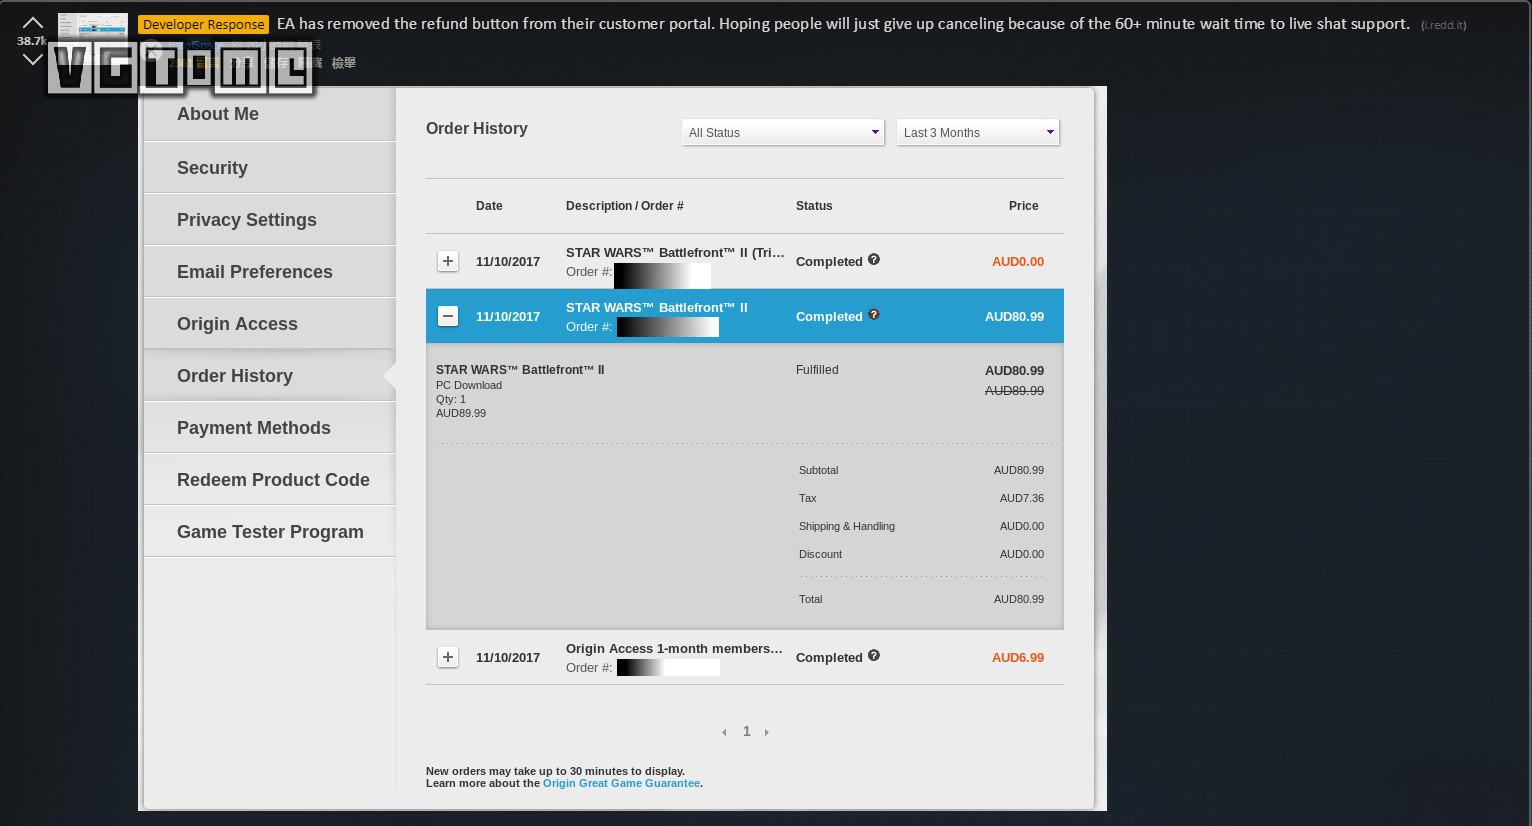Open the Security section

pyautogui.click(x=270, y=168)
